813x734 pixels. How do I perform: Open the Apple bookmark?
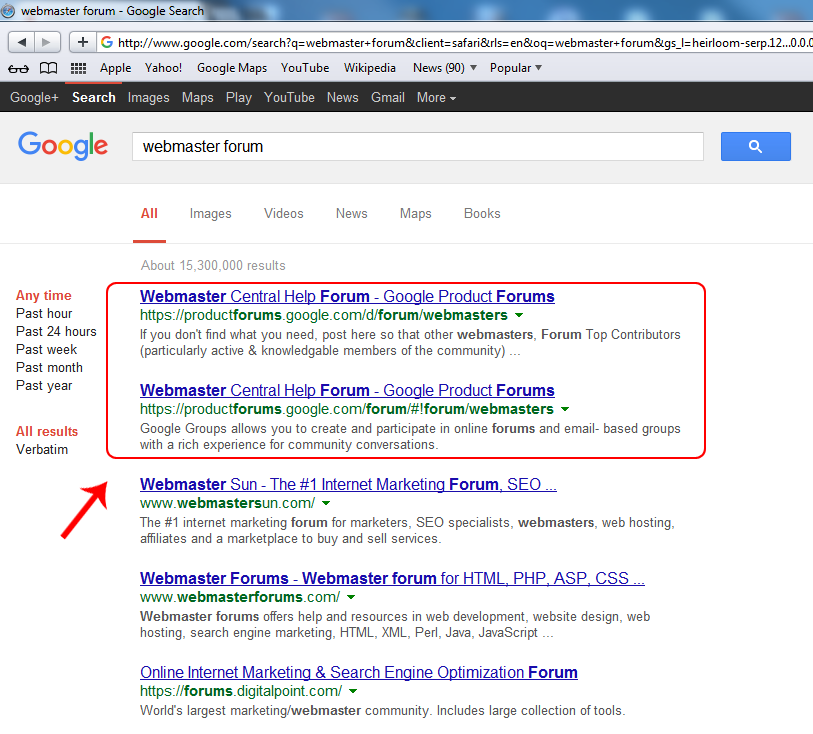(116, 68)
